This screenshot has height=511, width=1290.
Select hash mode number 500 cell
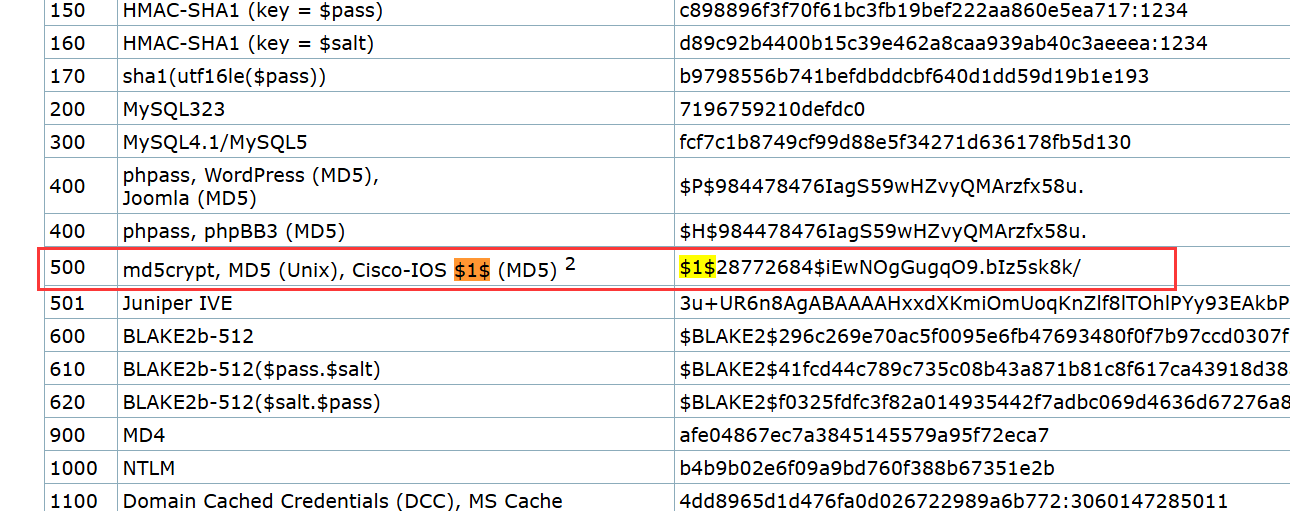coord(68,268)
